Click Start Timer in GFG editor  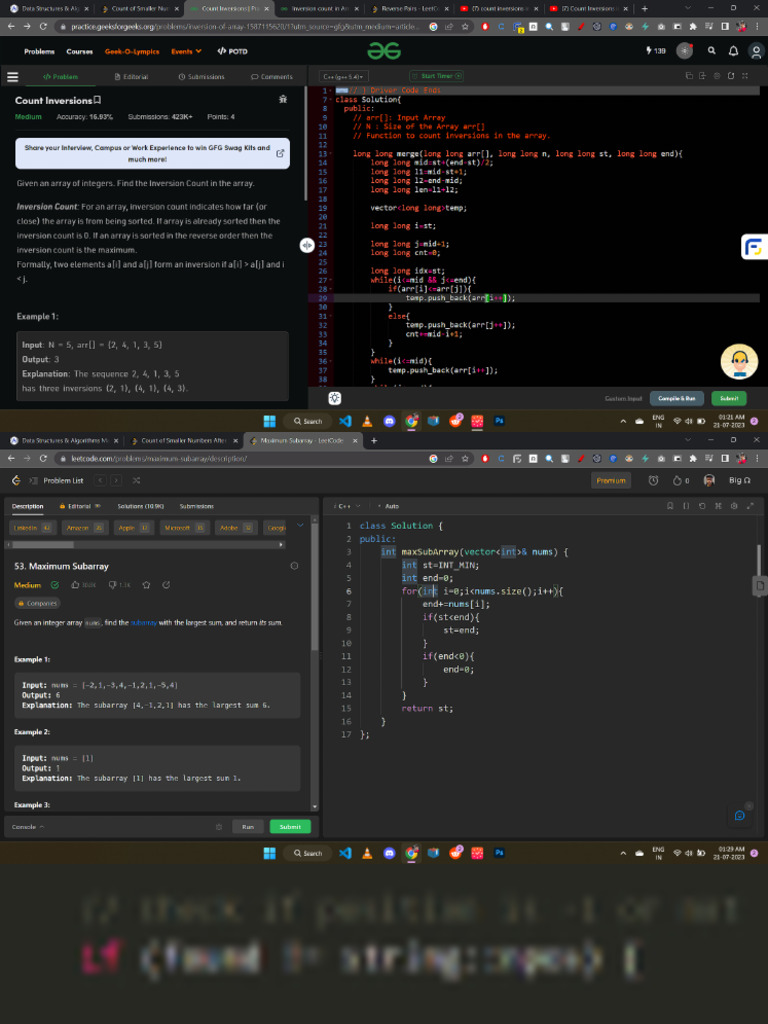coord(436,76)
